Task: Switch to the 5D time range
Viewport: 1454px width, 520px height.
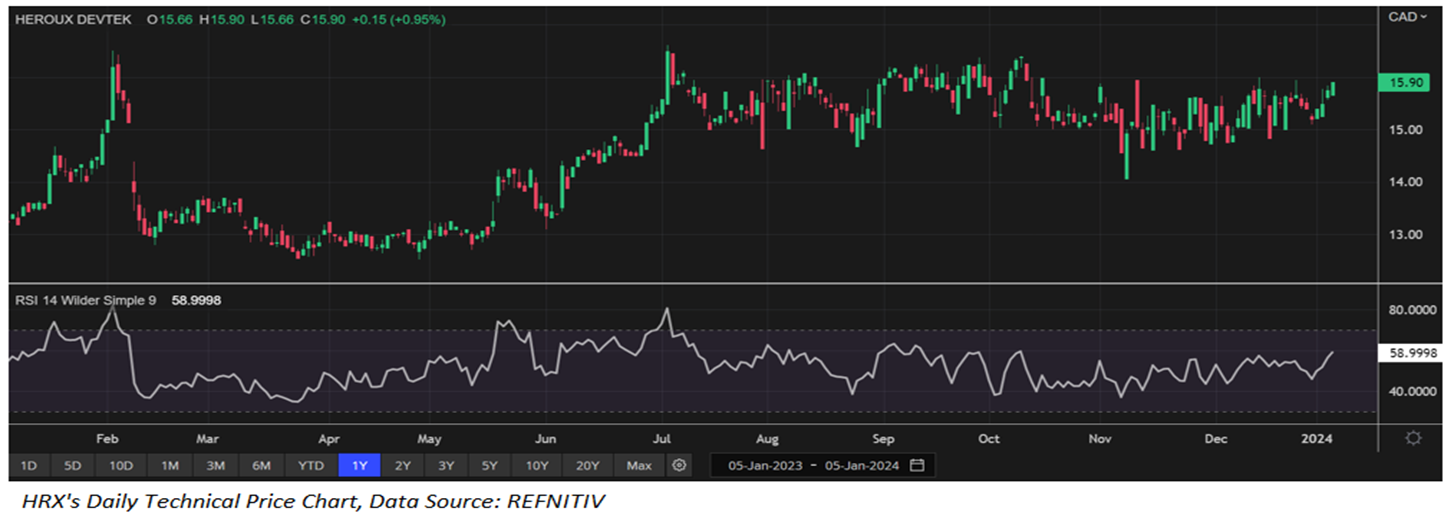Action: [74, 465]
